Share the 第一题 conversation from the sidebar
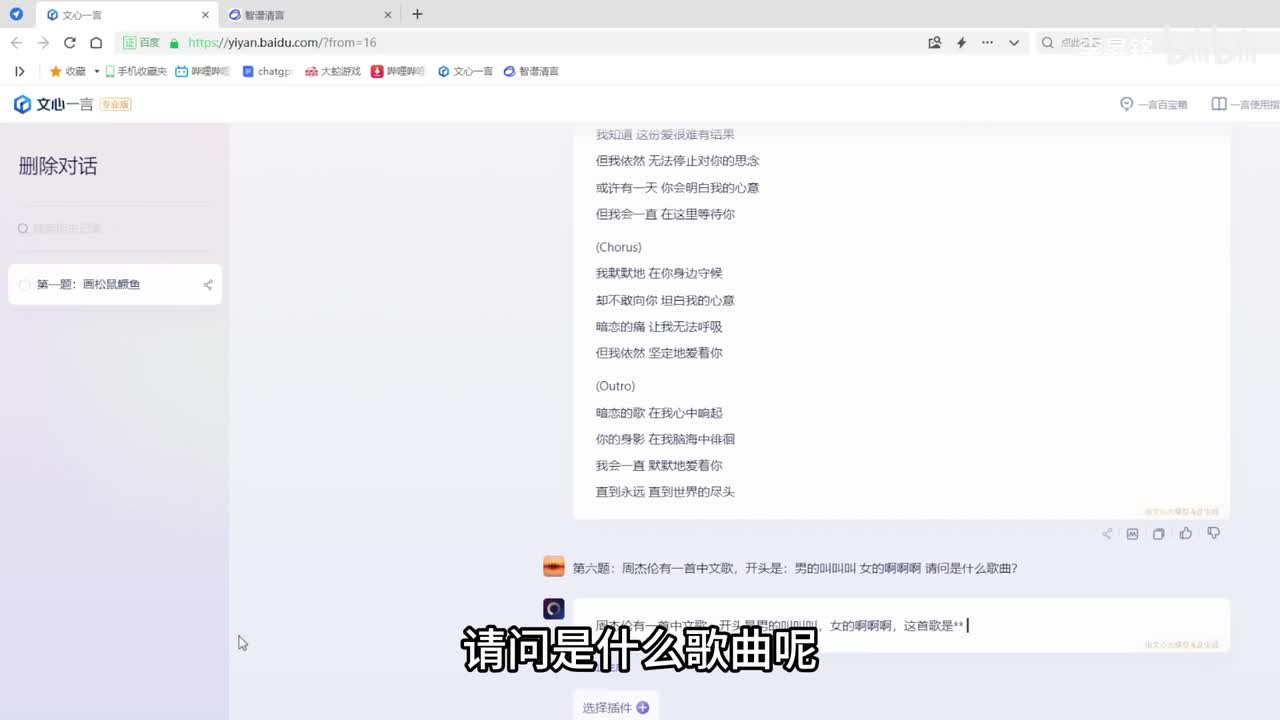1280x720 pixels. coord(208,285)
